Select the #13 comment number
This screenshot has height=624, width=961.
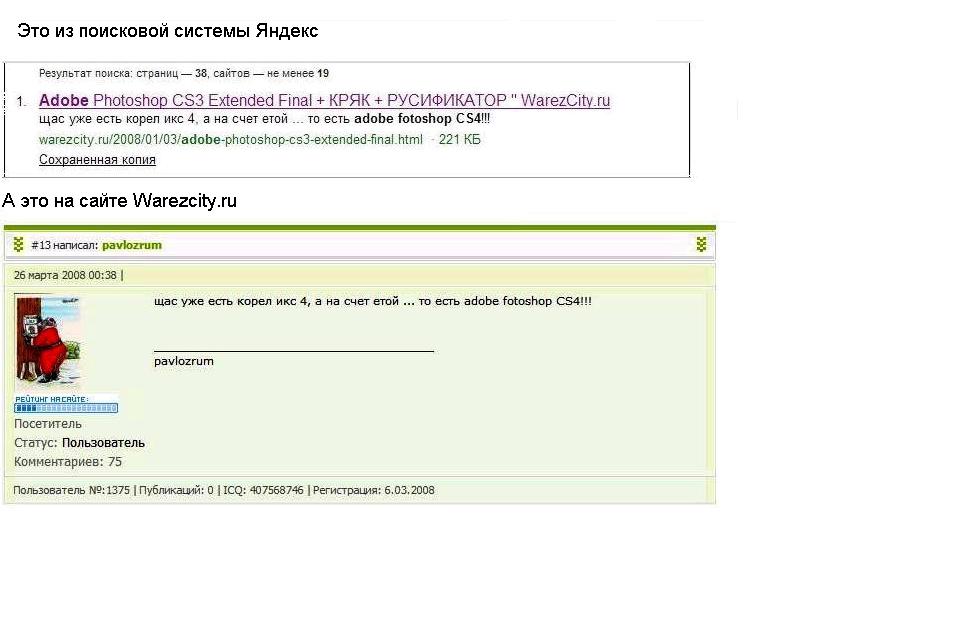pyautogui.click(x=40, y=245)
